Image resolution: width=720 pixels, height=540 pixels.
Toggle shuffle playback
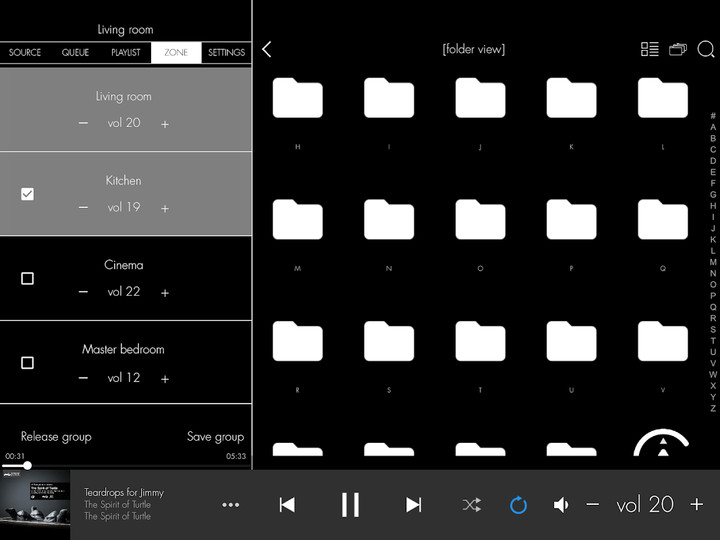pyautogui.click(x=471, y=505)
